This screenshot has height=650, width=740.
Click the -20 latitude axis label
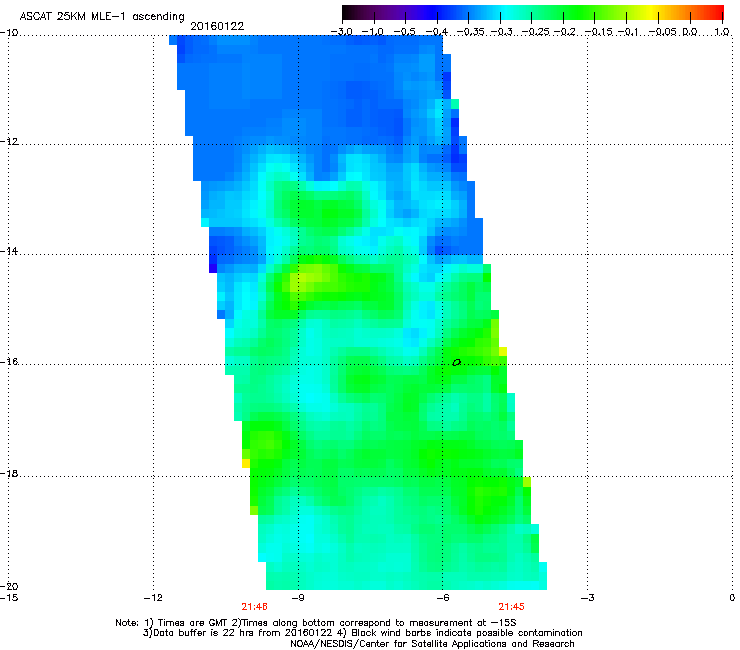pos(9,586)
